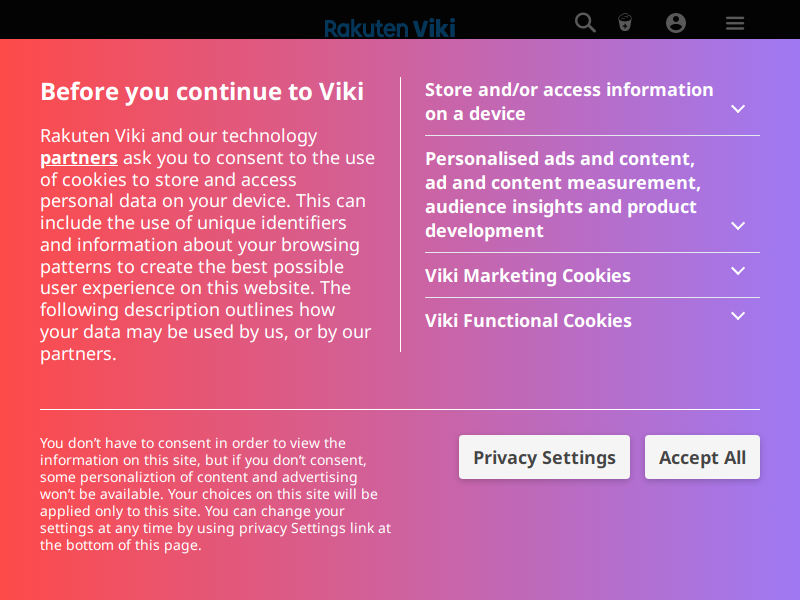Screen dimensions: 800x600
Task: Open Privacy Settings
Action: 544,457
